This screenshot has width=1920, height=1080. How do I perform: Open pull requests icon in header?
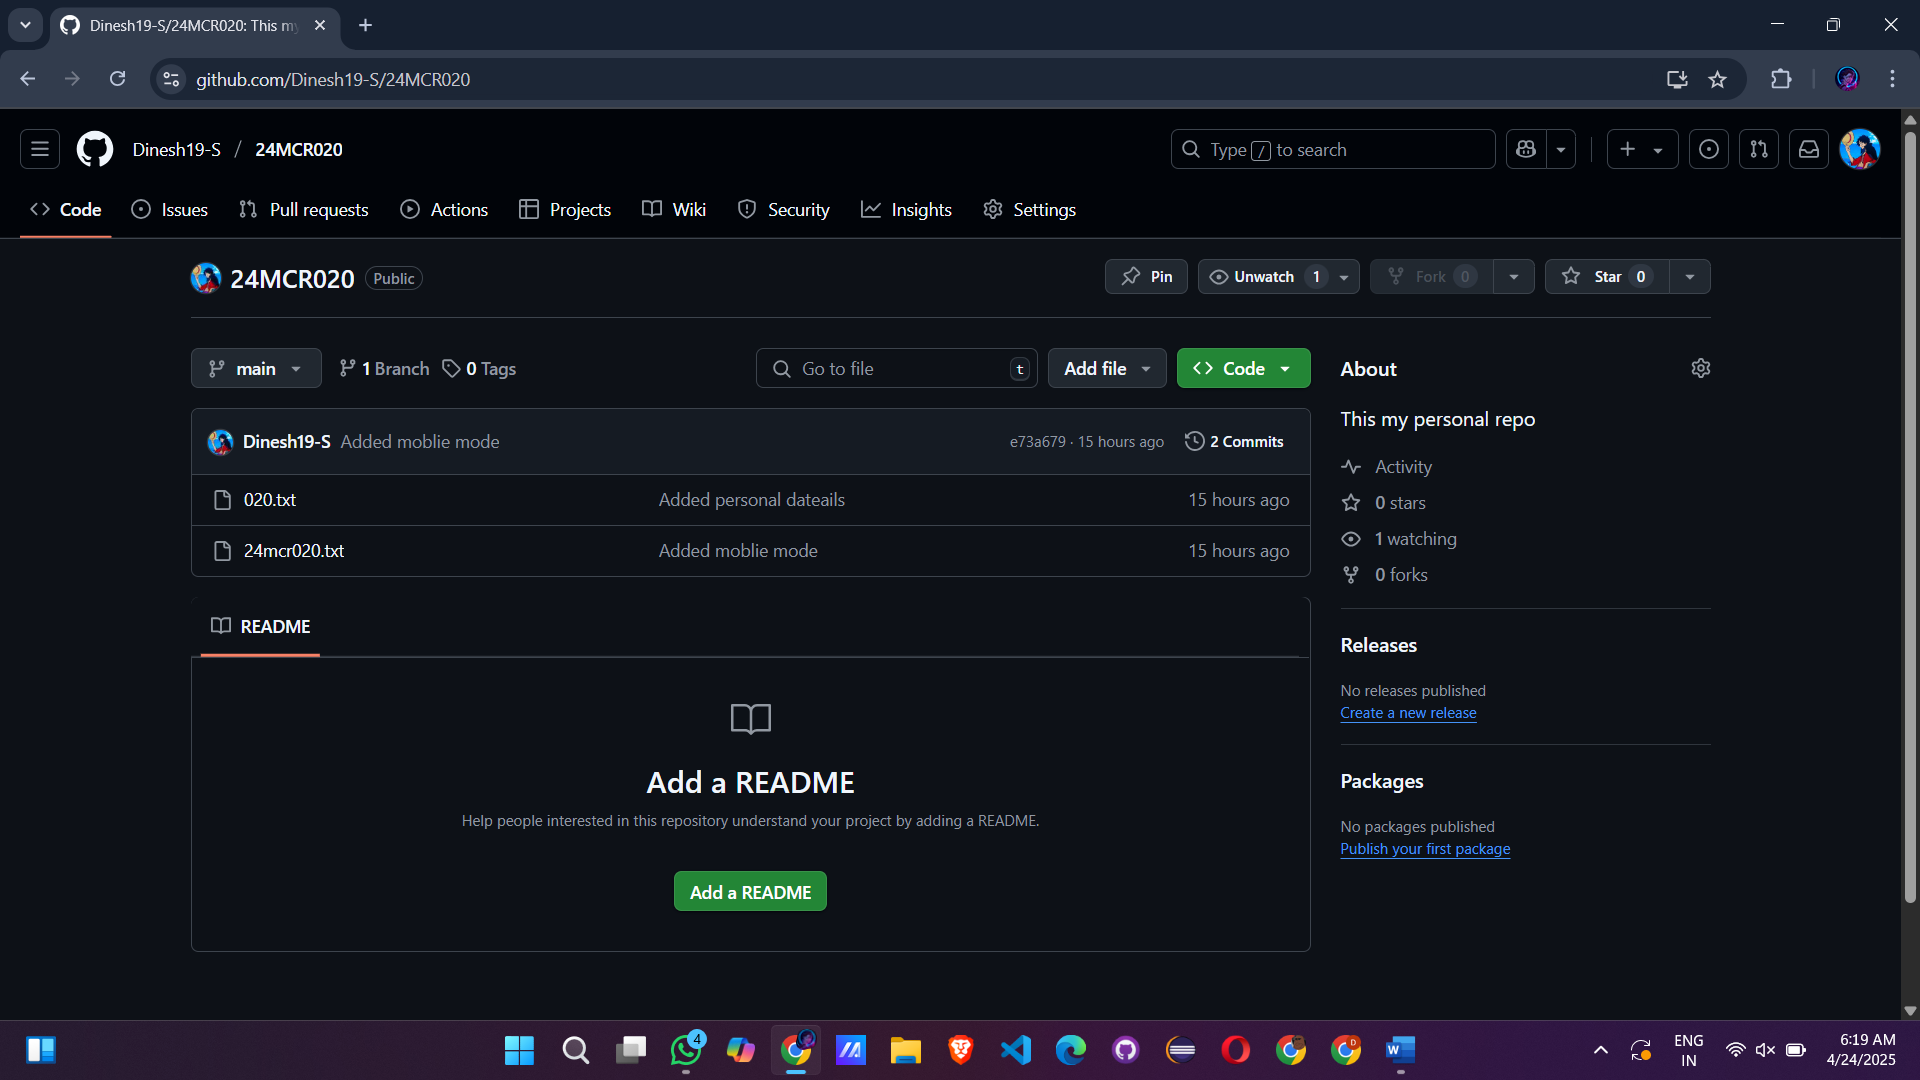pos(1759,150)
